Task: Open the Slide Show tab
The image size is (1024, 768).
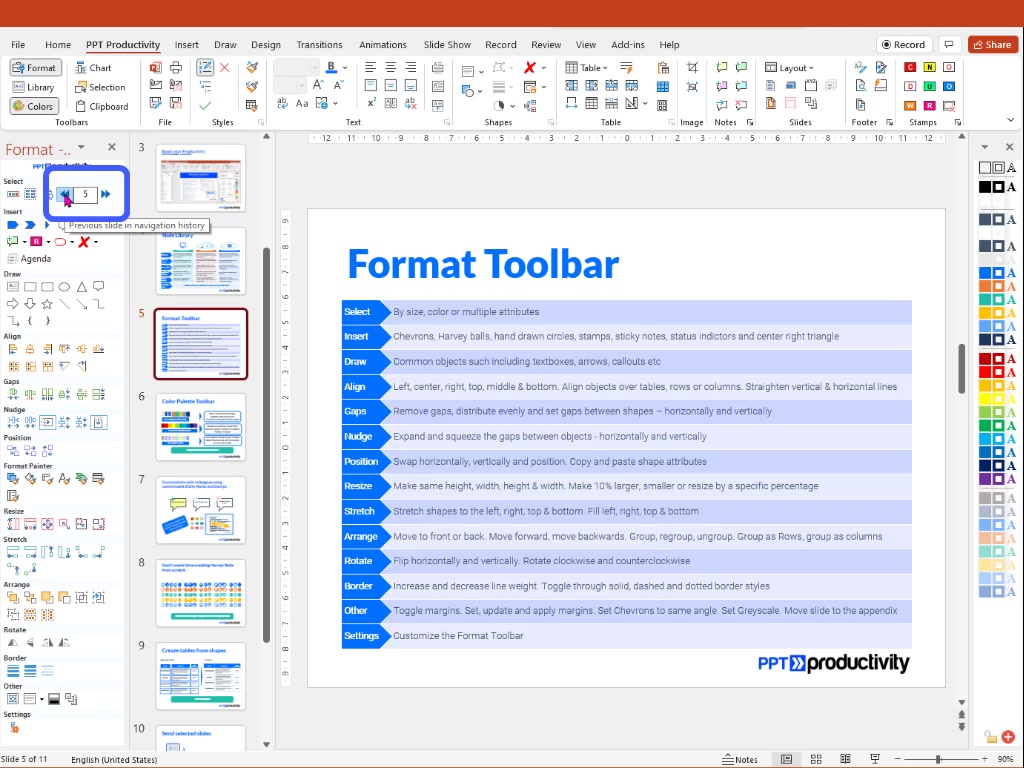Action: 447,44
